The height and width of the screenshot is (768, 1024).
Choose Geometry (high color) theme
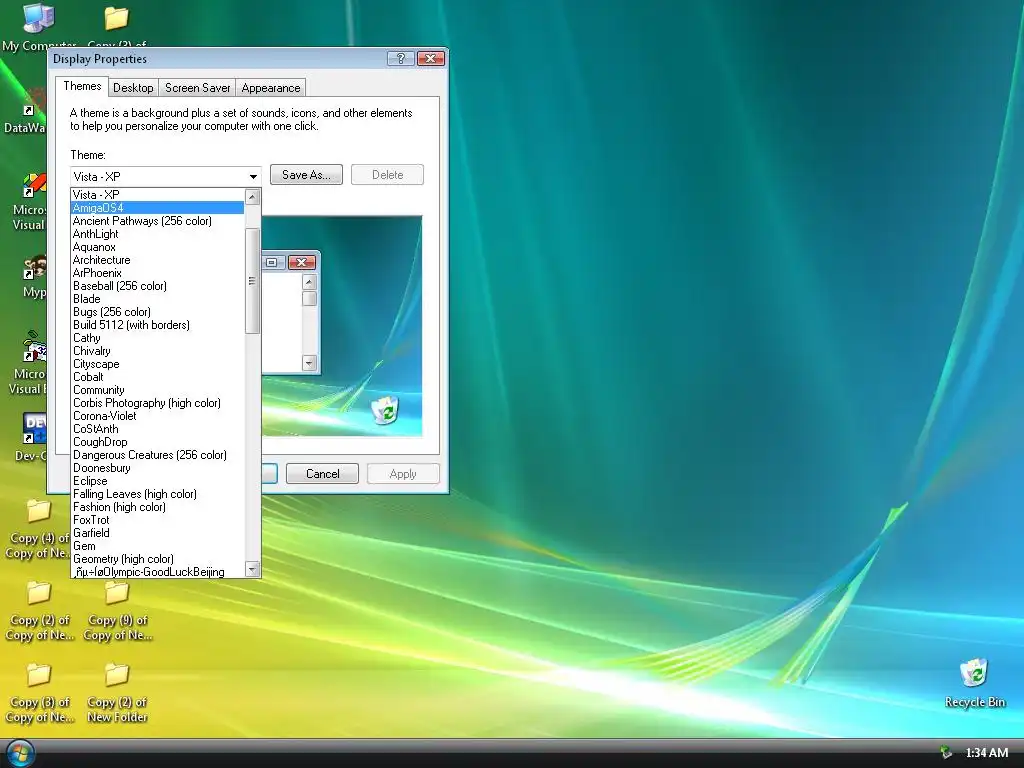click(x=157, y=559)
